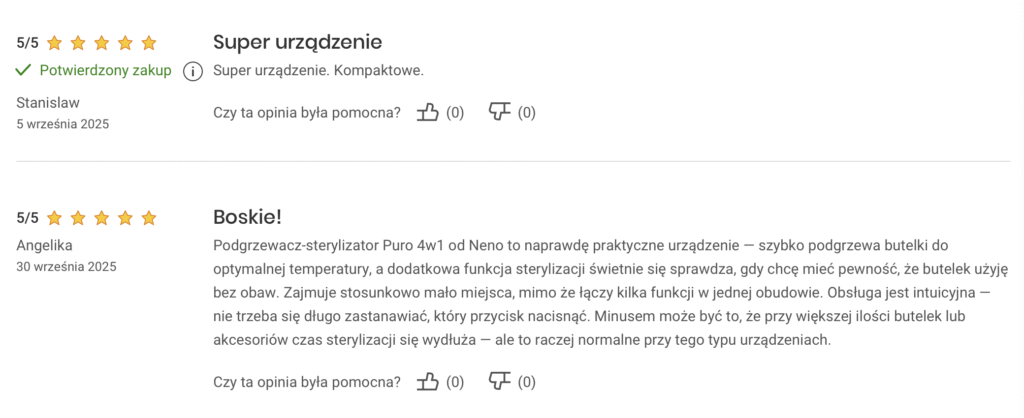This screenshot has height=418, width=1024.
Task: Click thumbs-up count on Stanislaw's review
Action: pos(455,112)
